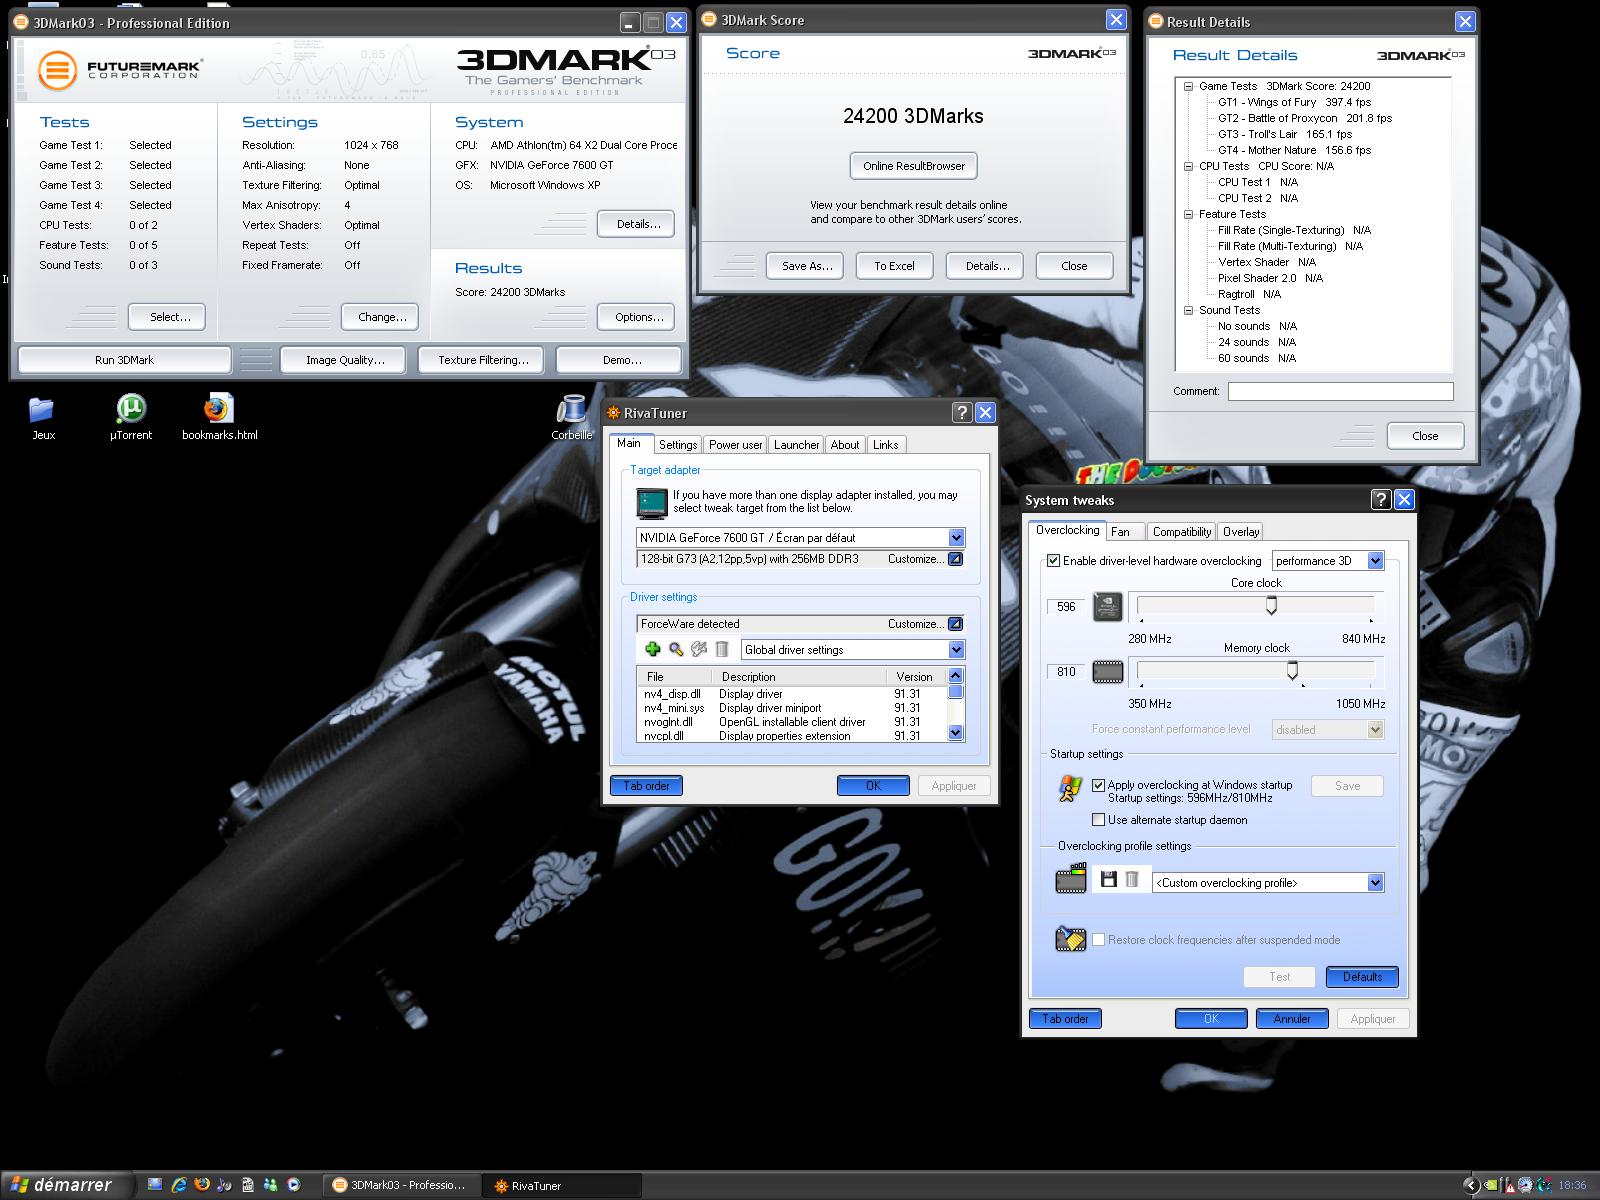Click the memory chip icon beside 810

click(1107, 672)
